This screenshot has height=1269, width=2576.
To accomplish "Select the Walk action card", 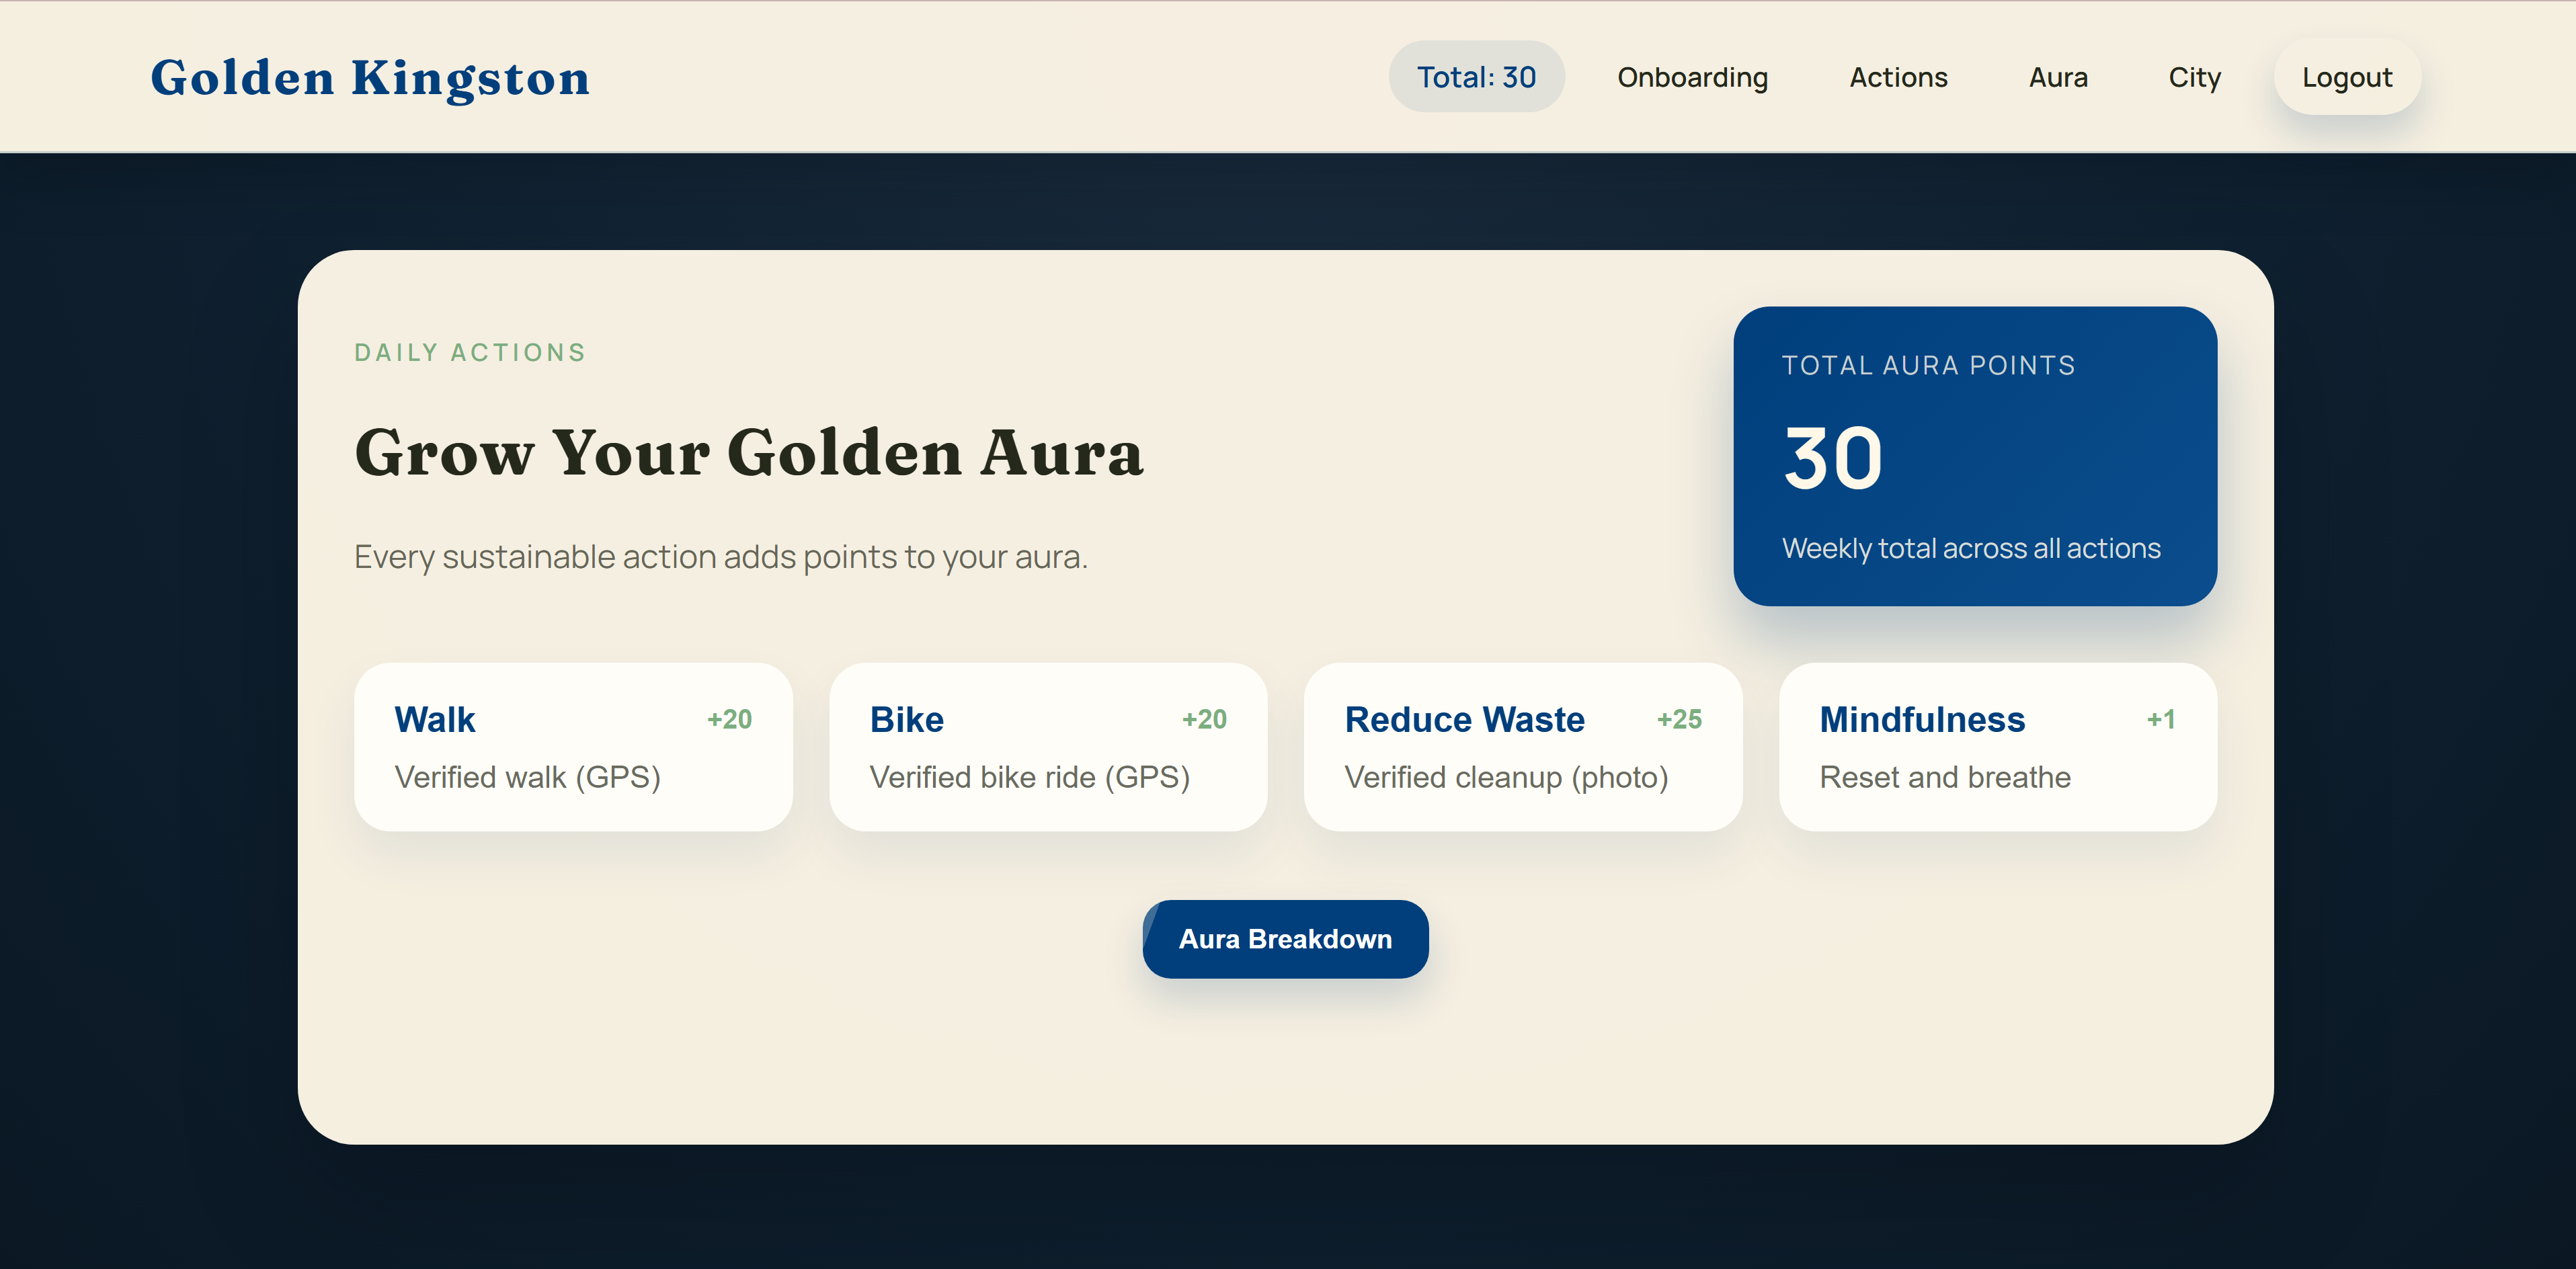I will coord(572,746).
